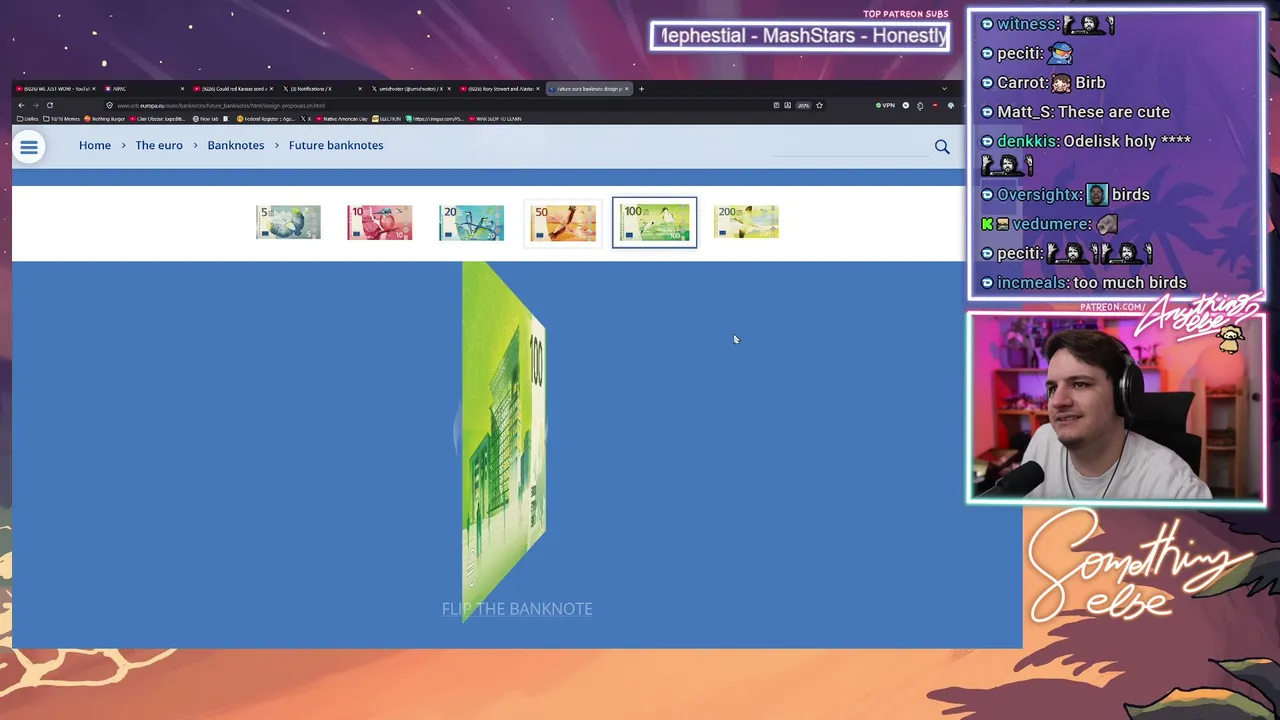Expand the tab list chevron
Image resolution: width=1280 pixels, height=720 pixels.
click(944, 89)
